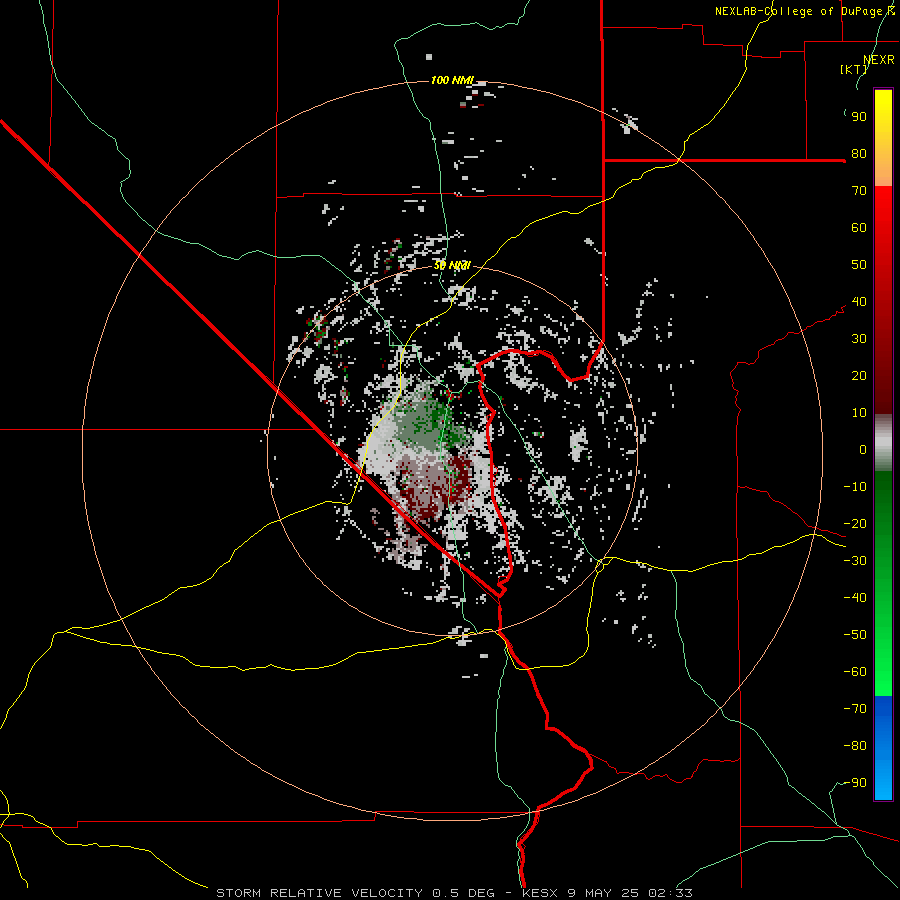Click the 50 value on the velocity scale
The height and width of the screenshot is (900, 900).
[859, 265]
